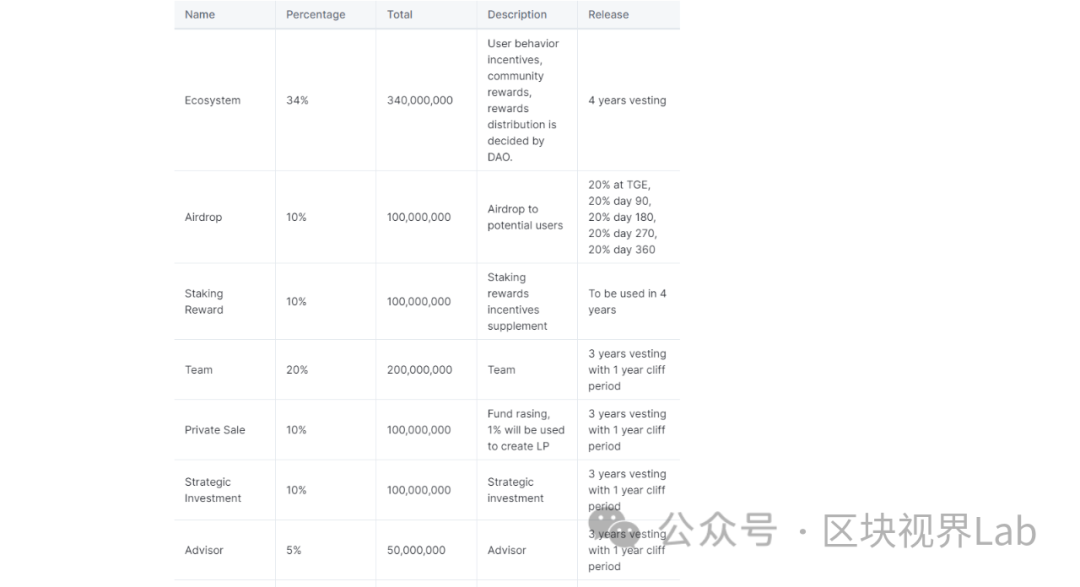Viewport: 1080px width, 587px height.
Task: Click the Total column header
Action: [399, 14]
